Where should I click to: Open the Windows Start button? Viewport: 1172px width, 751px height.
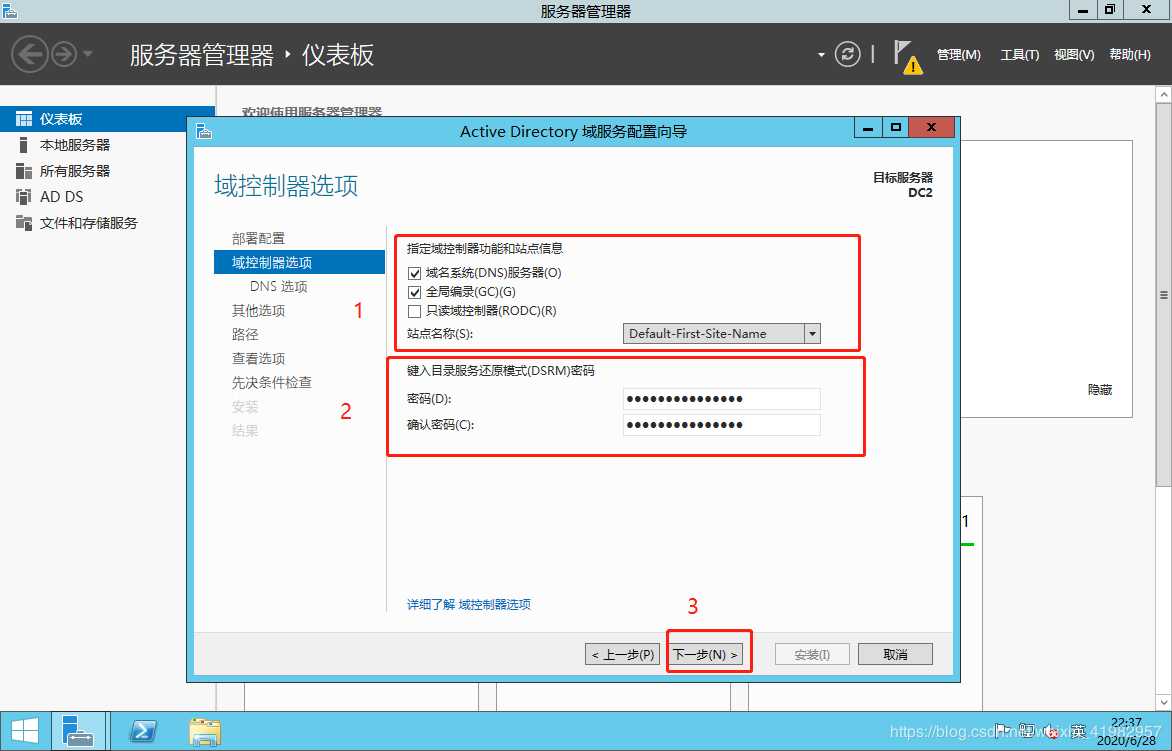tap(24, 731)
